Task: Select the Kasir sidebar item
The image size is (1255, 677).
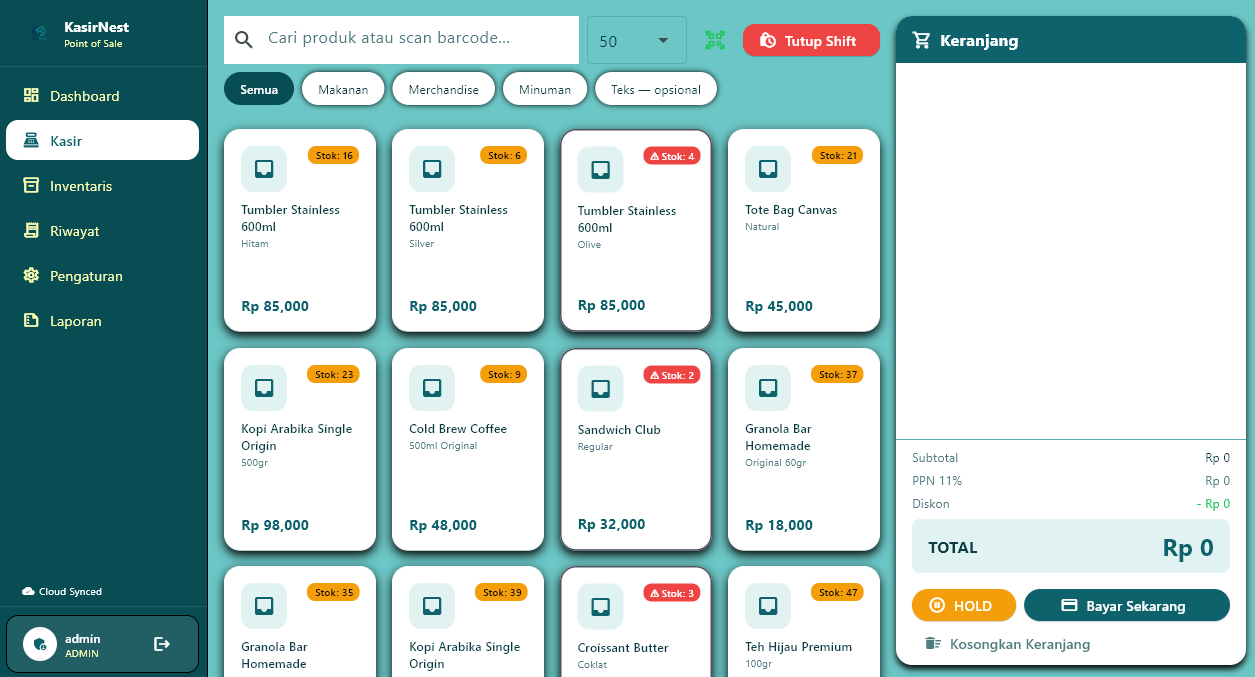Action: (103, 141)
